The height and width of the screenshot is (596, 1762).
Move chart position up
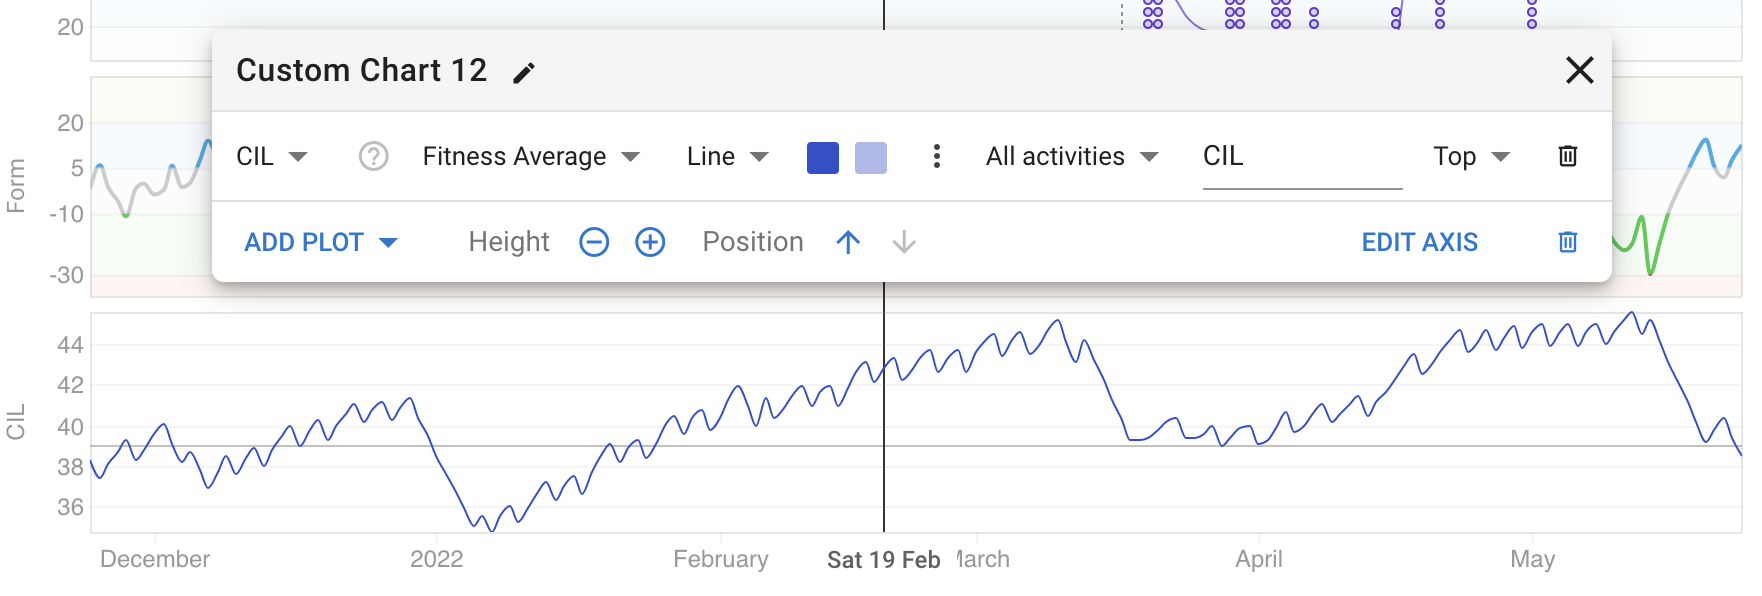[x=848, y=242]
